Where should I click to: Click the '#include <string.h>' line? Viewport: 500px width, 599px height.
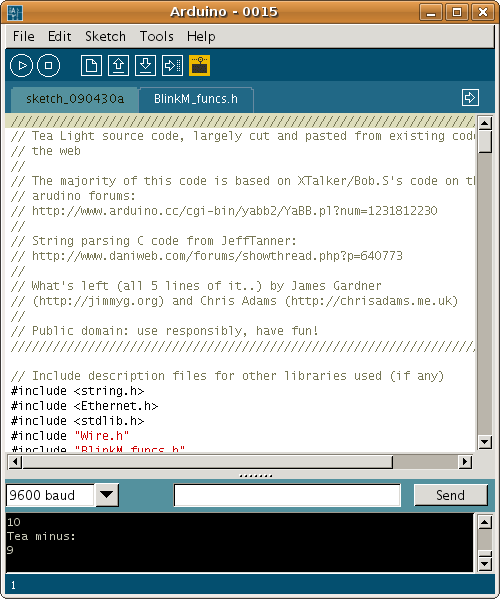78,391
